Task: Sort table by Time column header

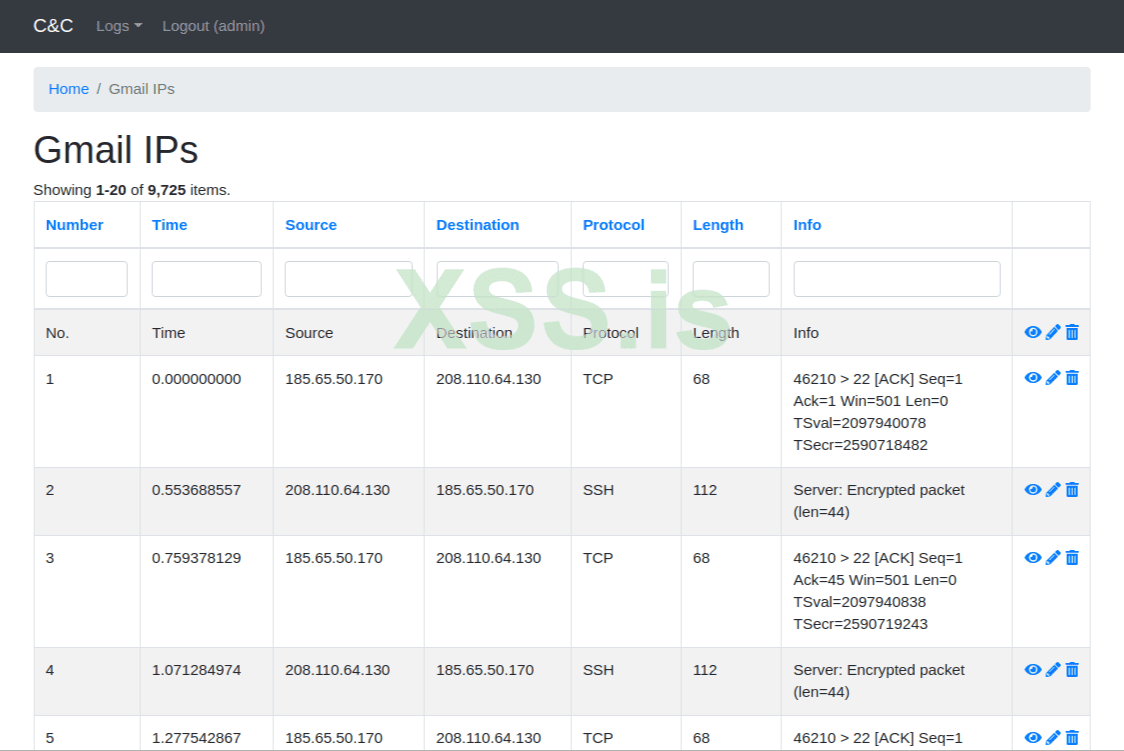Action: coord(169,225)
